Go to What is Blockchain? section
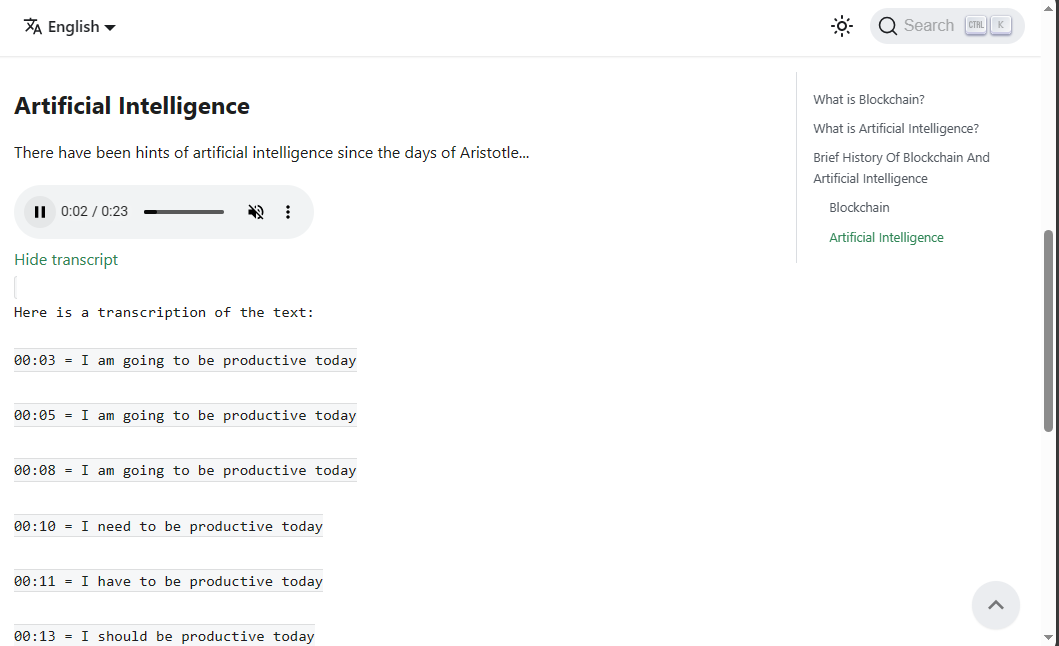The height and width of the screenshot is (646, 1059). [868, 100]
